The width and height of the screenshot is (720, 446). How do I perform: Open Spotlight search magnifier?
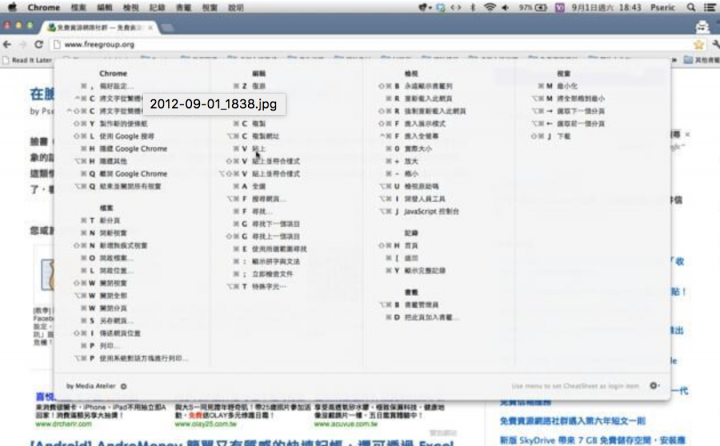pyautogui.click(x=691, y=7)
